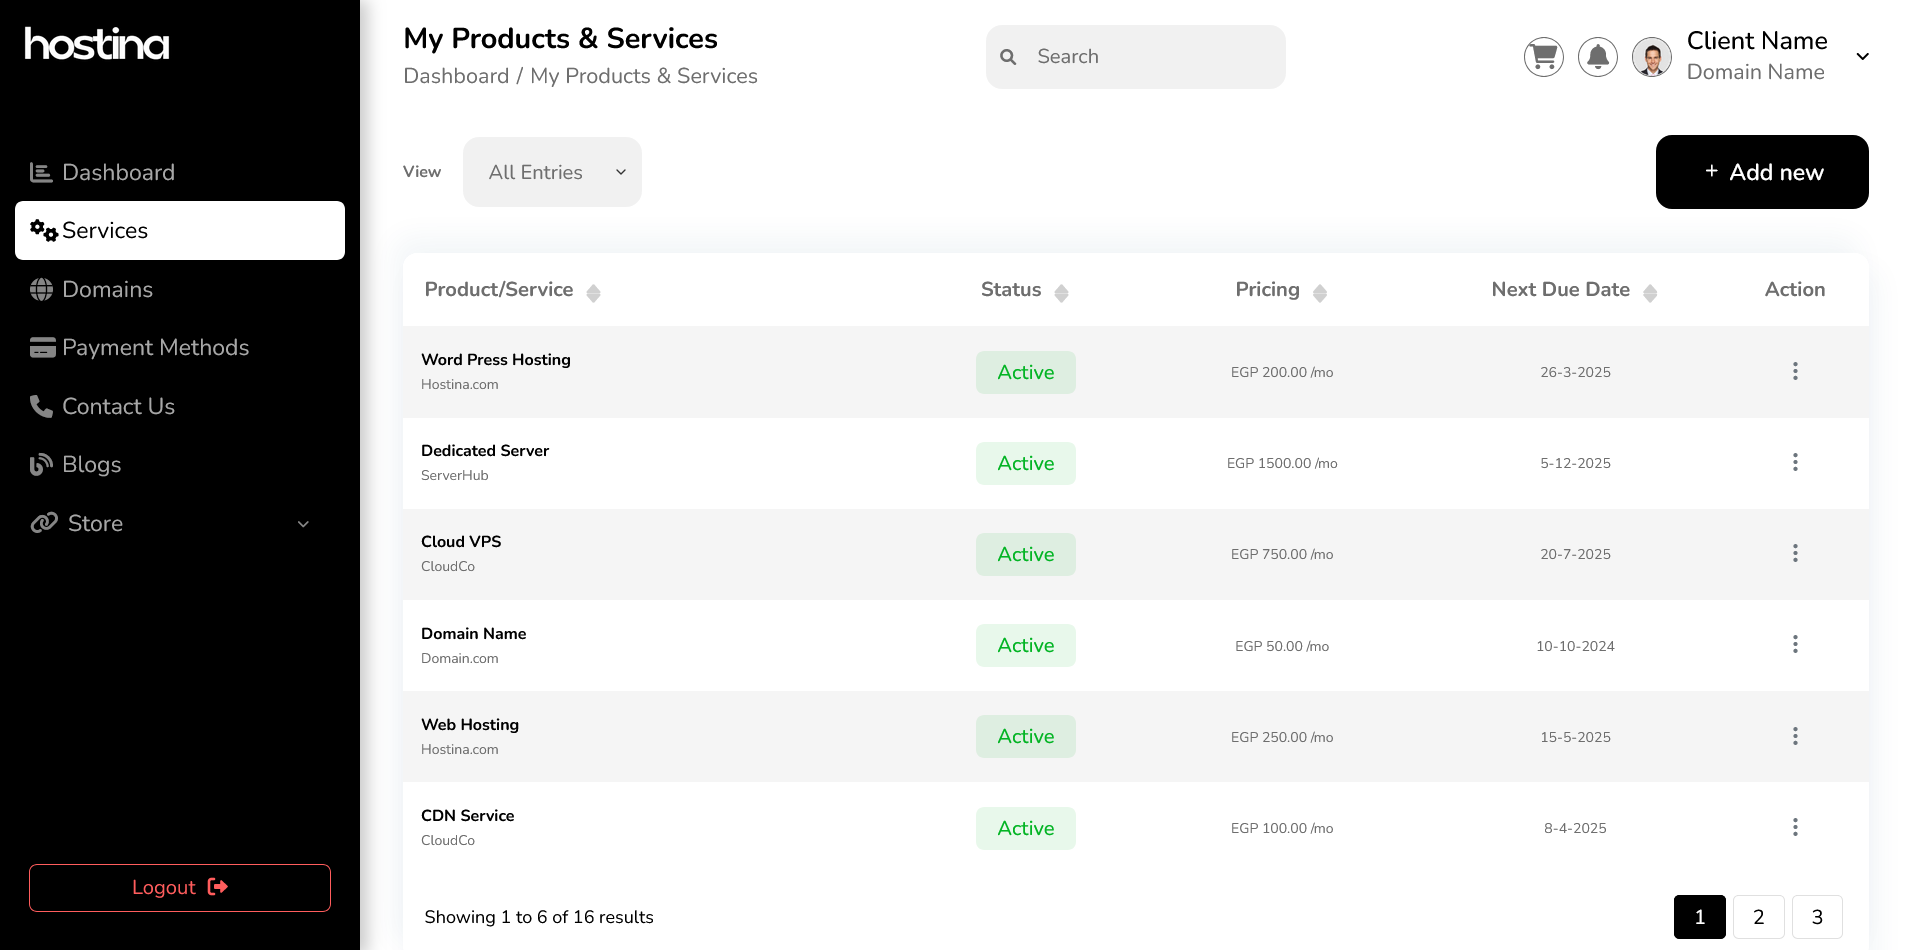The image size is (1912, 950).
Task: Click the search magnifier icon
Action: click(1008, 57)
